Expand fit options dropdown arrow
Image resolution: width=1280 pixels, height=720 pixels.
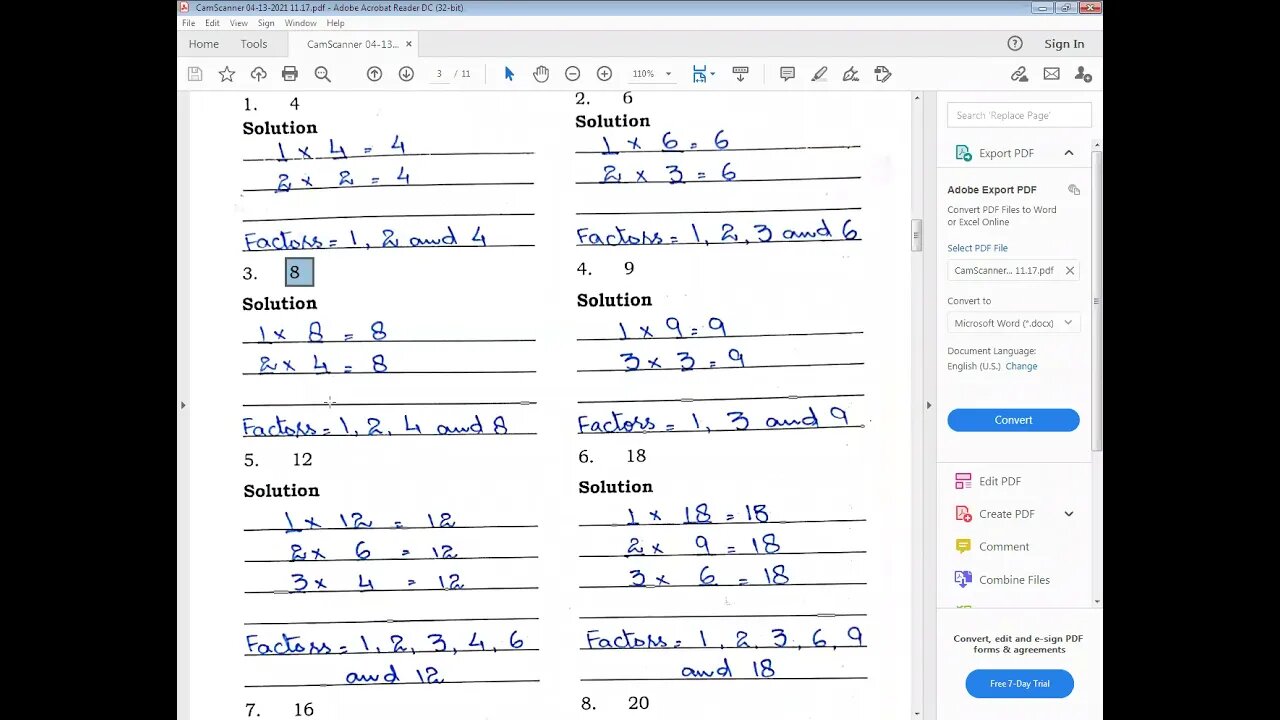click(x=712, y=74)
